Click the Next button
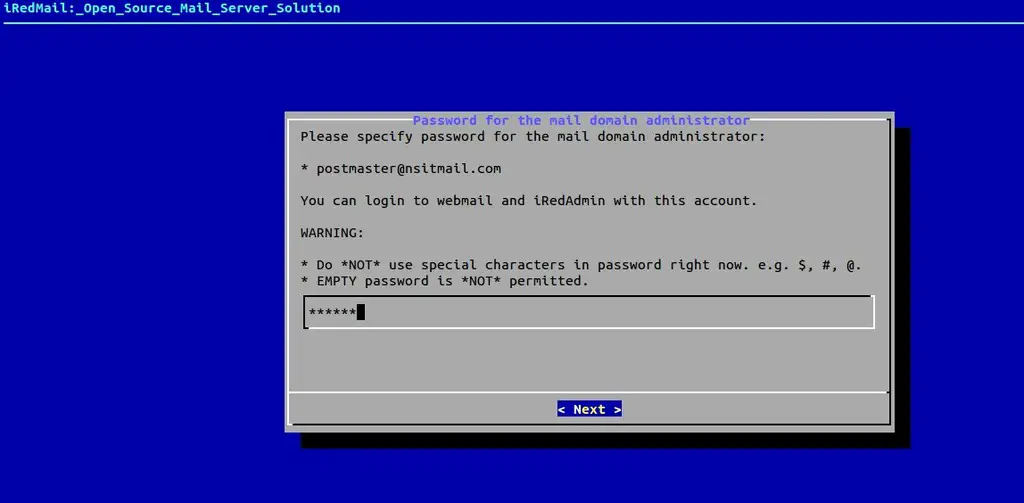This screenshot has width=1024, height=503. 589,410
